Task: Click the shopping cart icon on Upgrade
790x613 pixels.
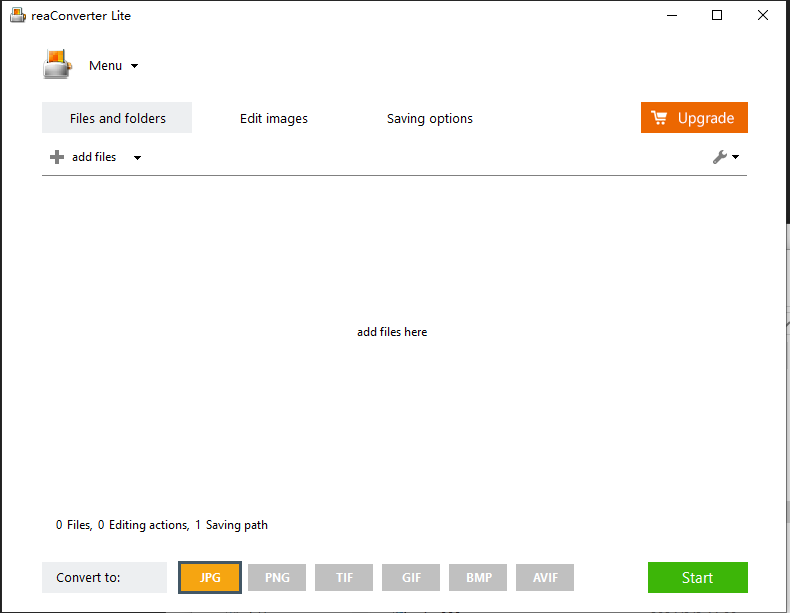Action: point(659,118)
